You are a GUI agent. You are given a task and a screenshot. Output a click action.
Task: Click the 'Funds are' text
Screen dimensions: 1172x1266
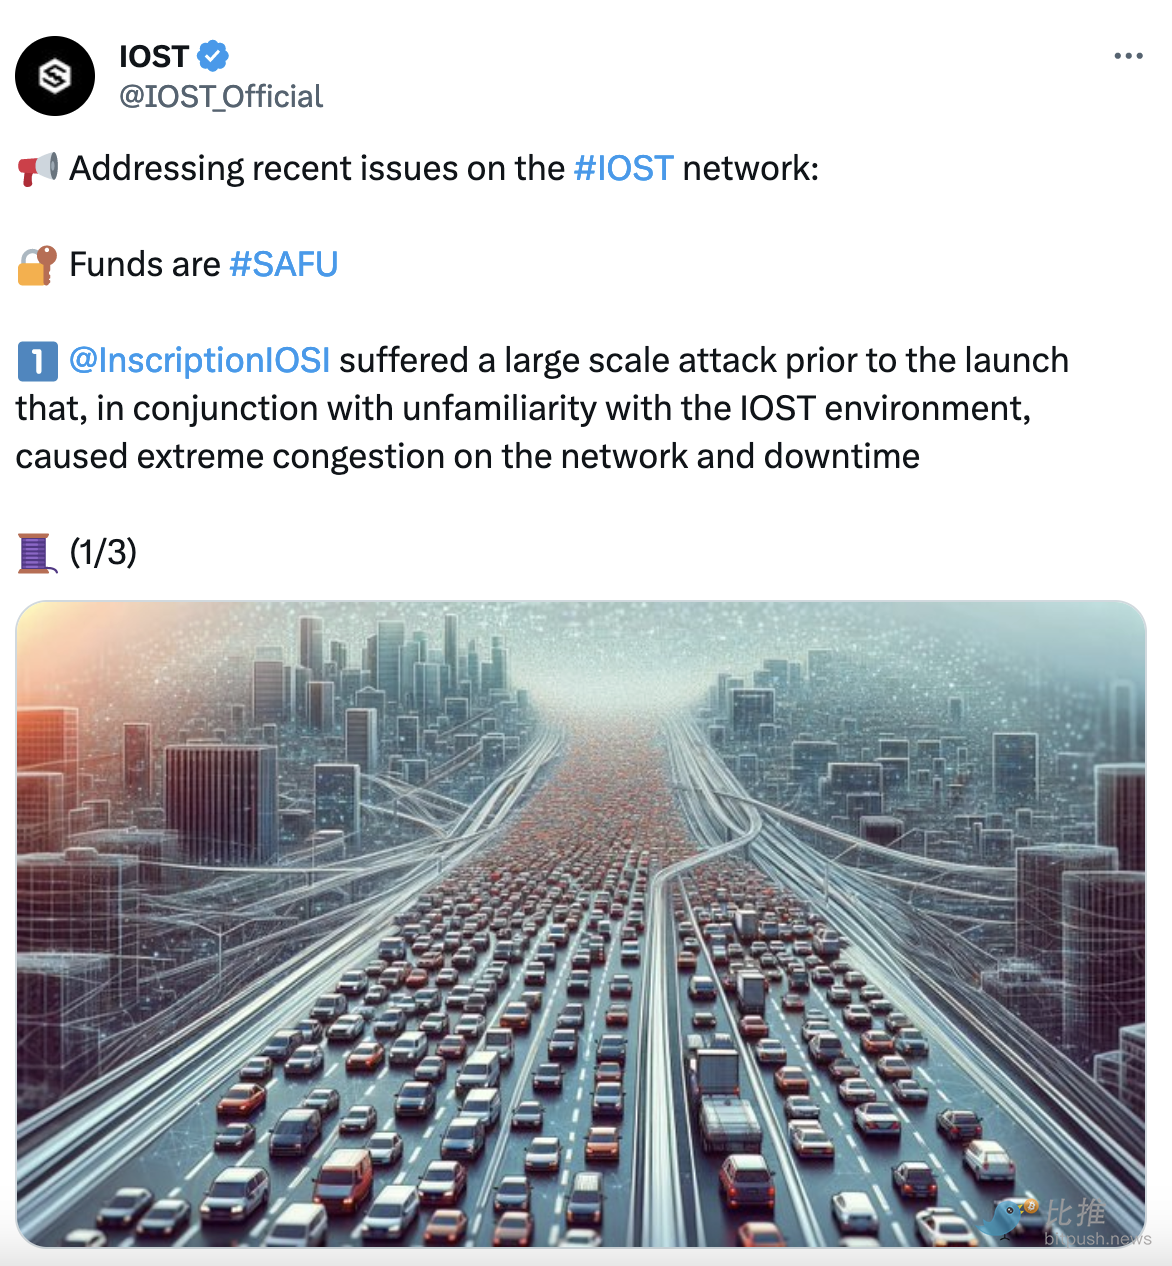pyautogui.click(x=145, y=264)
